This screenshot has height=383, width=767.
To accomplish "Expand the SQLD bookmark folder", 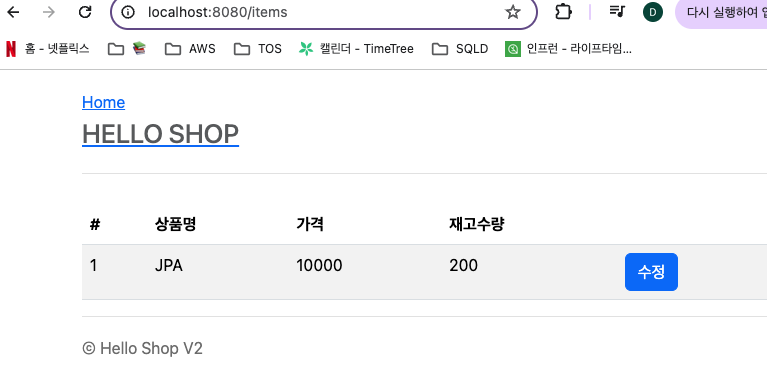I will point(460,49).
